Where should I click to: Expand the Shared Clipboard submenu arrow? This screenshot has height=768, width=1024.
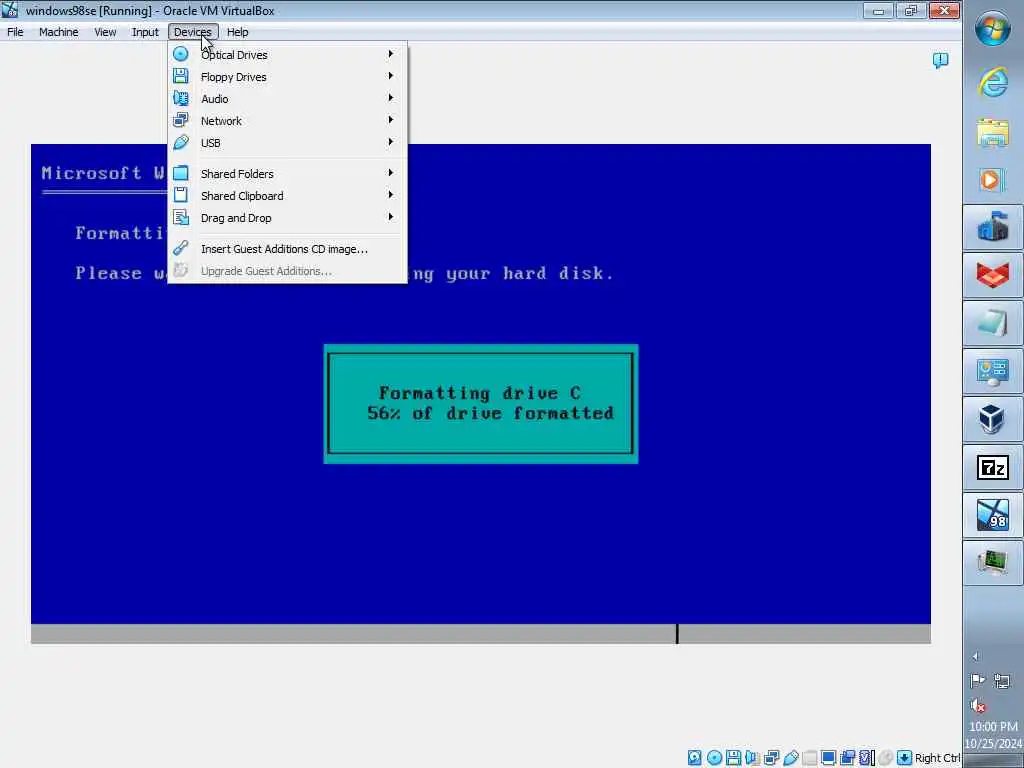coord(391,195)
